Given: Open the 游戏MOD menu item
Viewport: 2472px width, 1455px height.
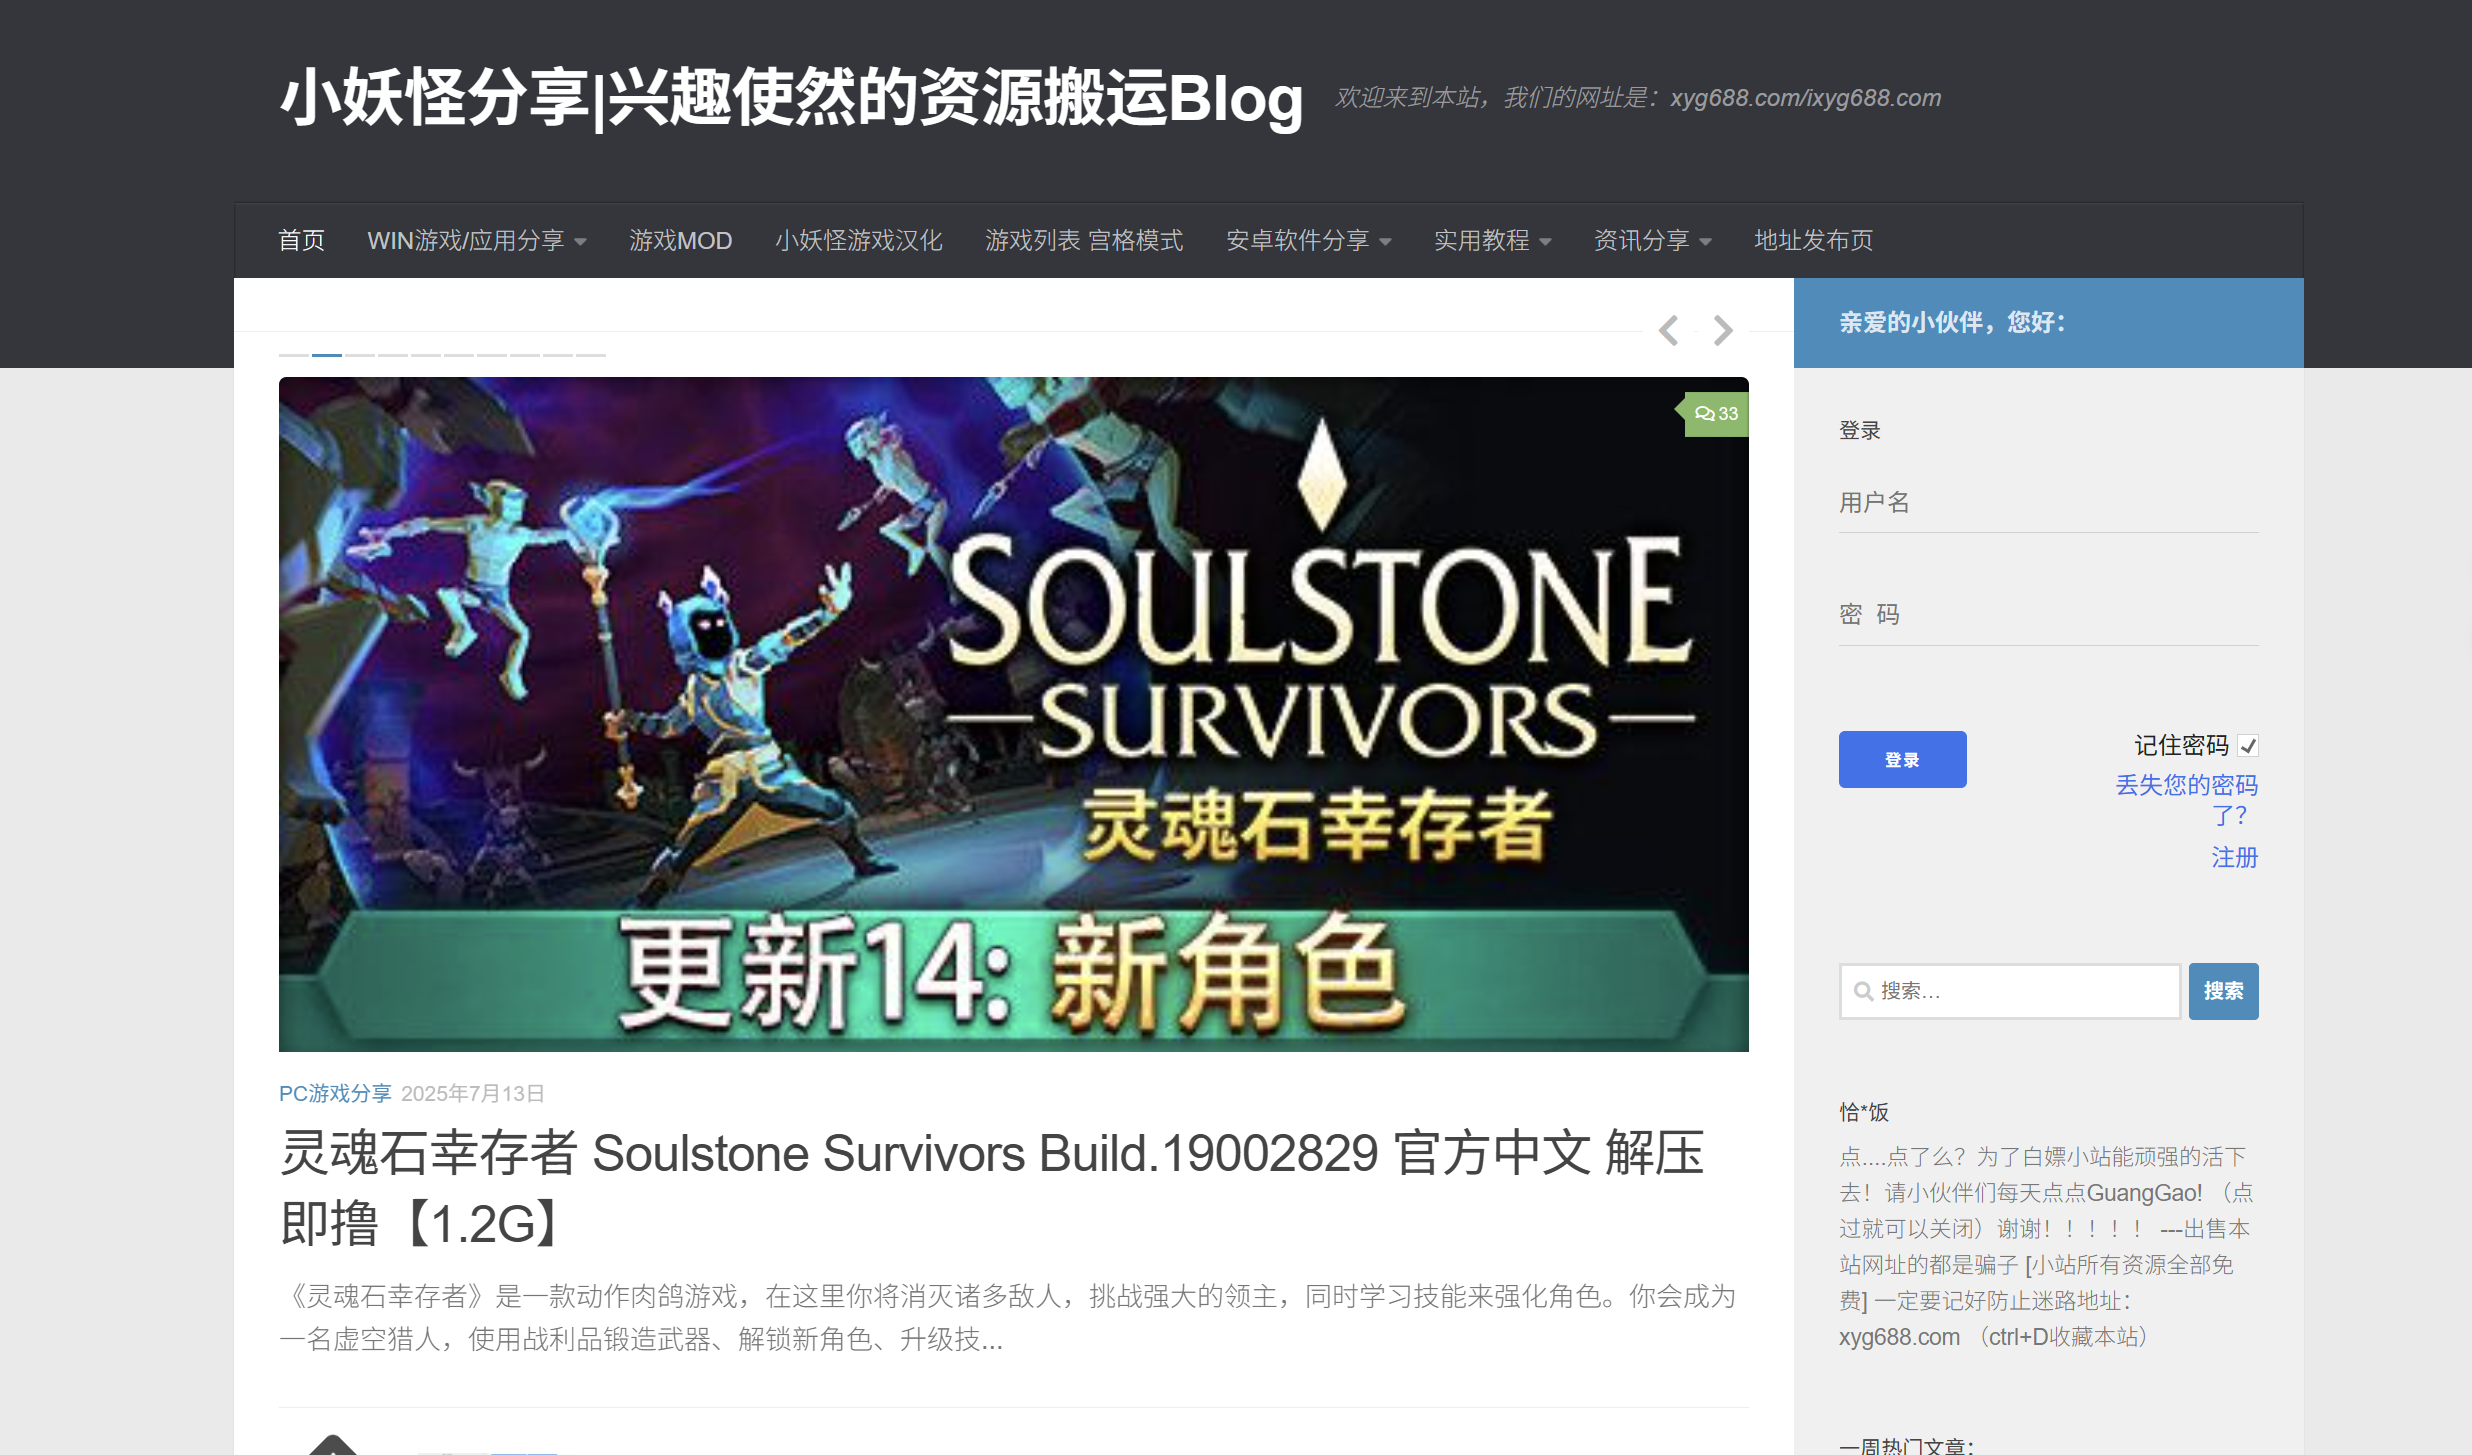Looking at the screenshot, I should [681, 241].
